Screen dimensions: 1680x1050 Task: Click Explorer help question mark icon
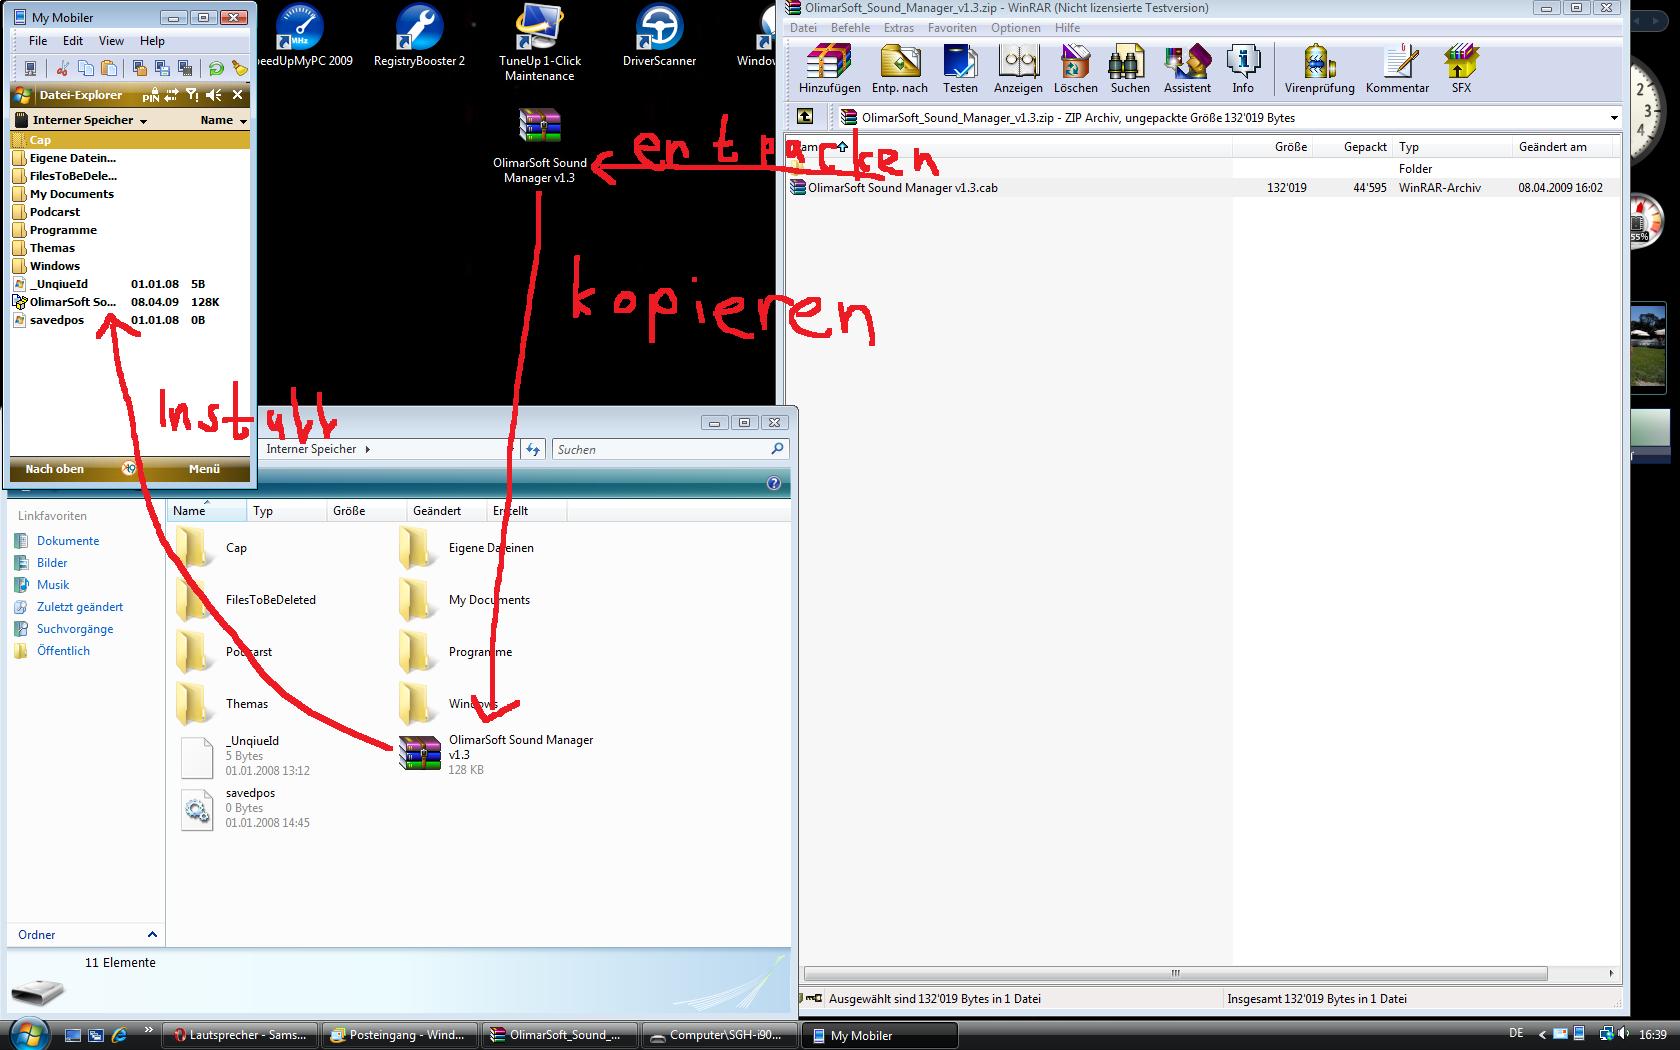(x=773, y=483)
